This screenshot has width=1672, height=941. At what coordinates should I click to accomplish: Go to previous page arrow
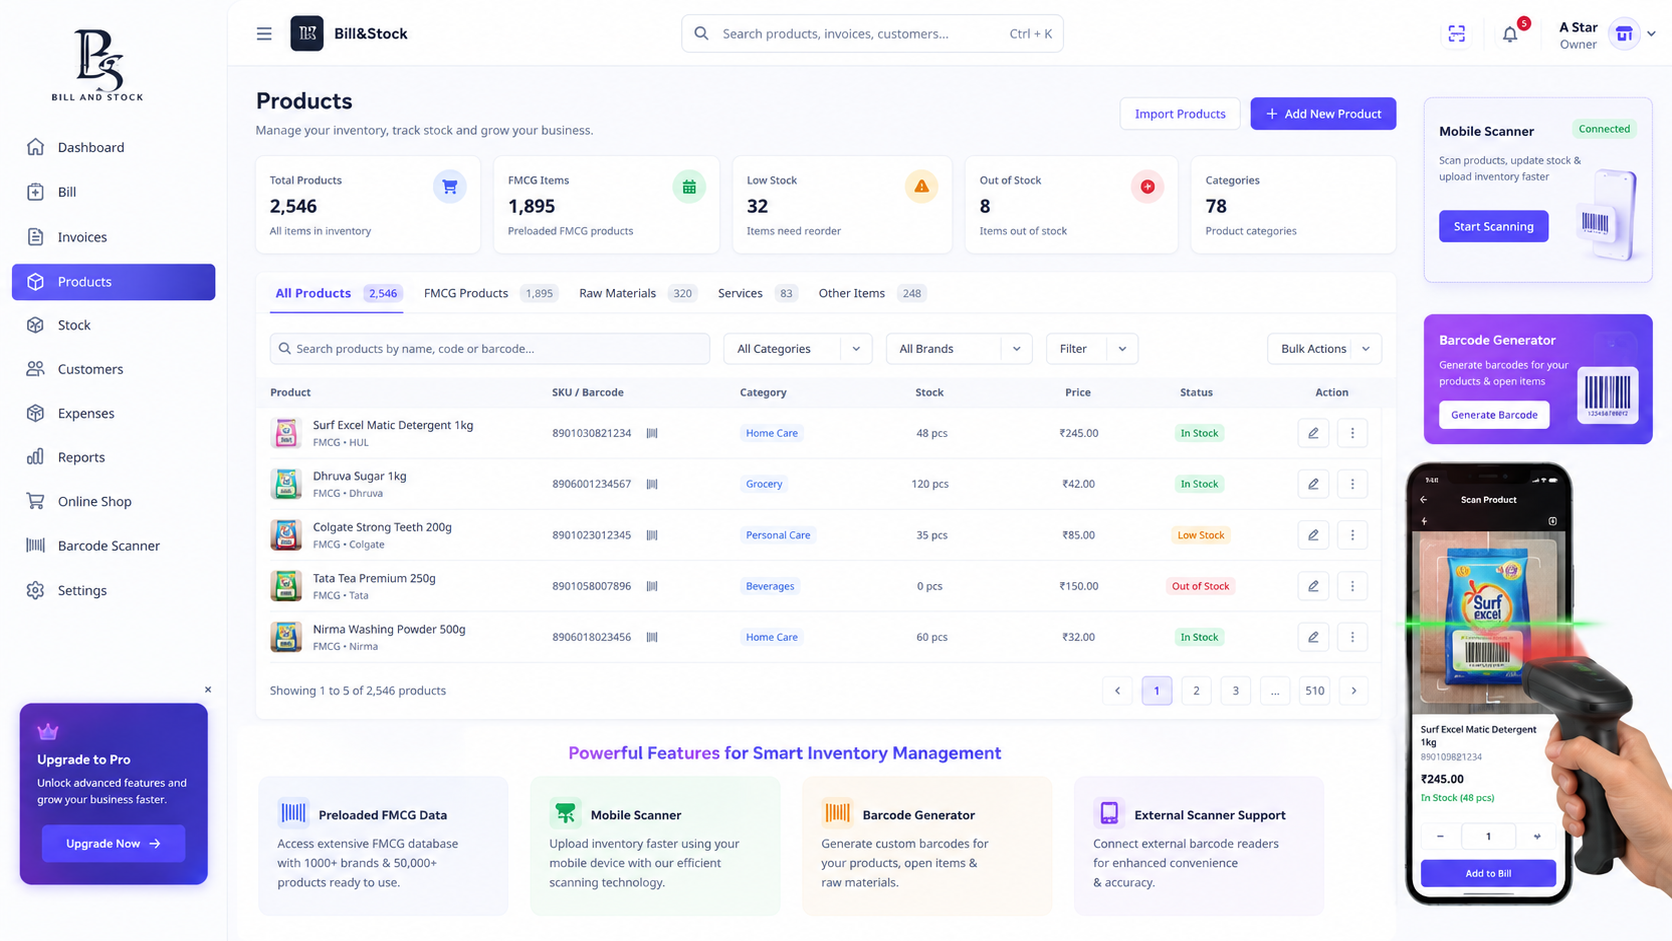1117,691
